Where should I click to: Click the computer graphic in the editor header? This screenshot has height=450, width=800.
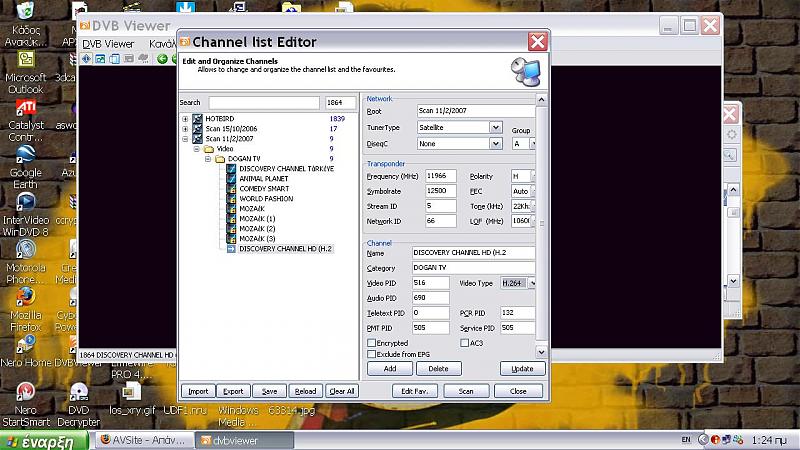point(526,72)
